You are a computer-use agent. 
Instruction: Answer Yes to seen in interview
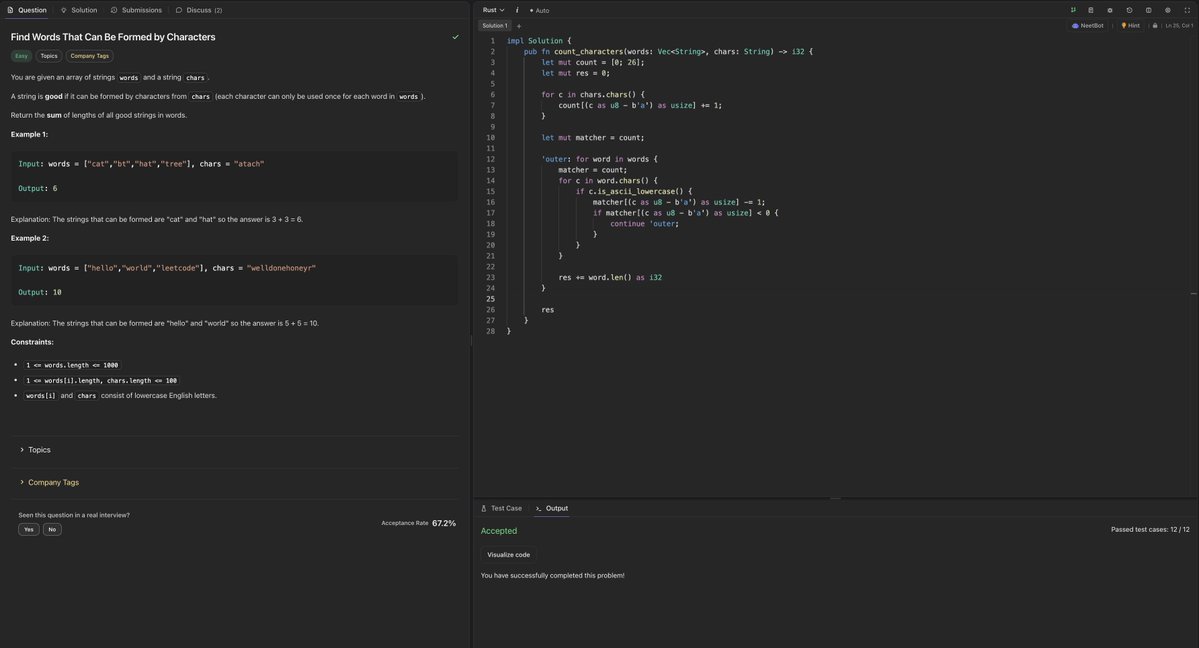tap(28, 529)
